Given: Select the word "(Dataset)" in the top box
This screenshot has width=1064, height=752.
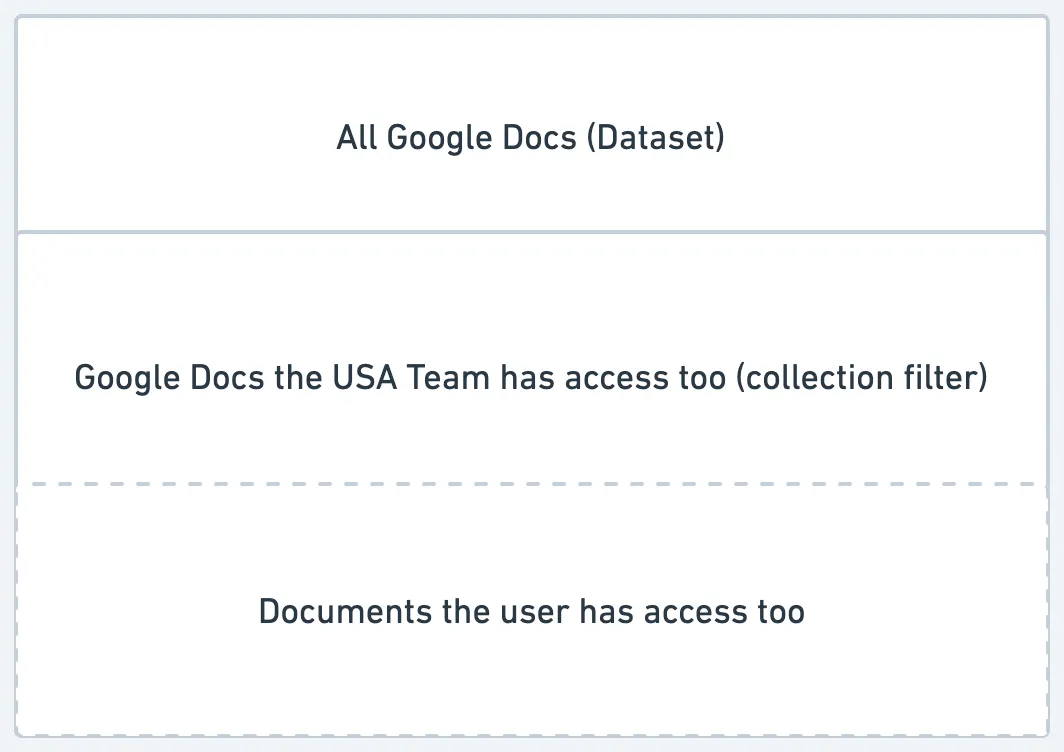Looking at the screenshot, I should (x=656, y=138).
